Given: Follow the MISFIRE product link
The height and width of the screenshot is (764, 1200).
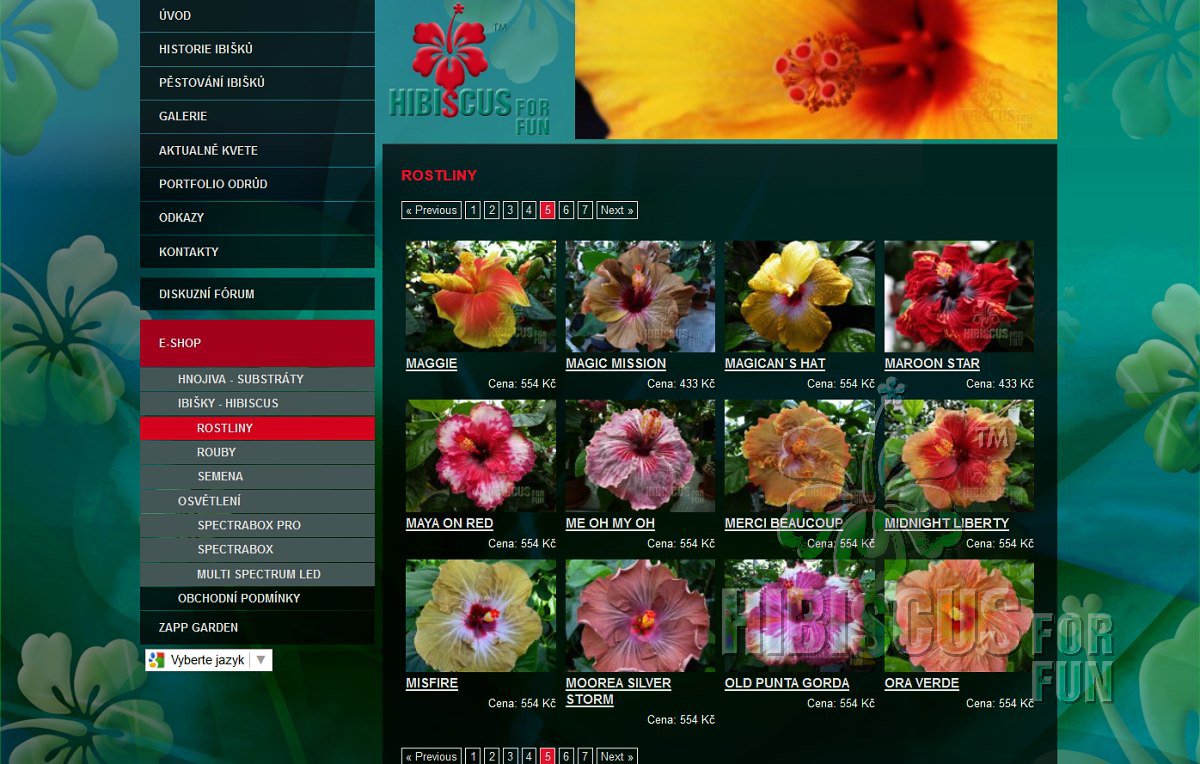Looking at the screenshot, I should pyautogui.click(x=432, y=684).
